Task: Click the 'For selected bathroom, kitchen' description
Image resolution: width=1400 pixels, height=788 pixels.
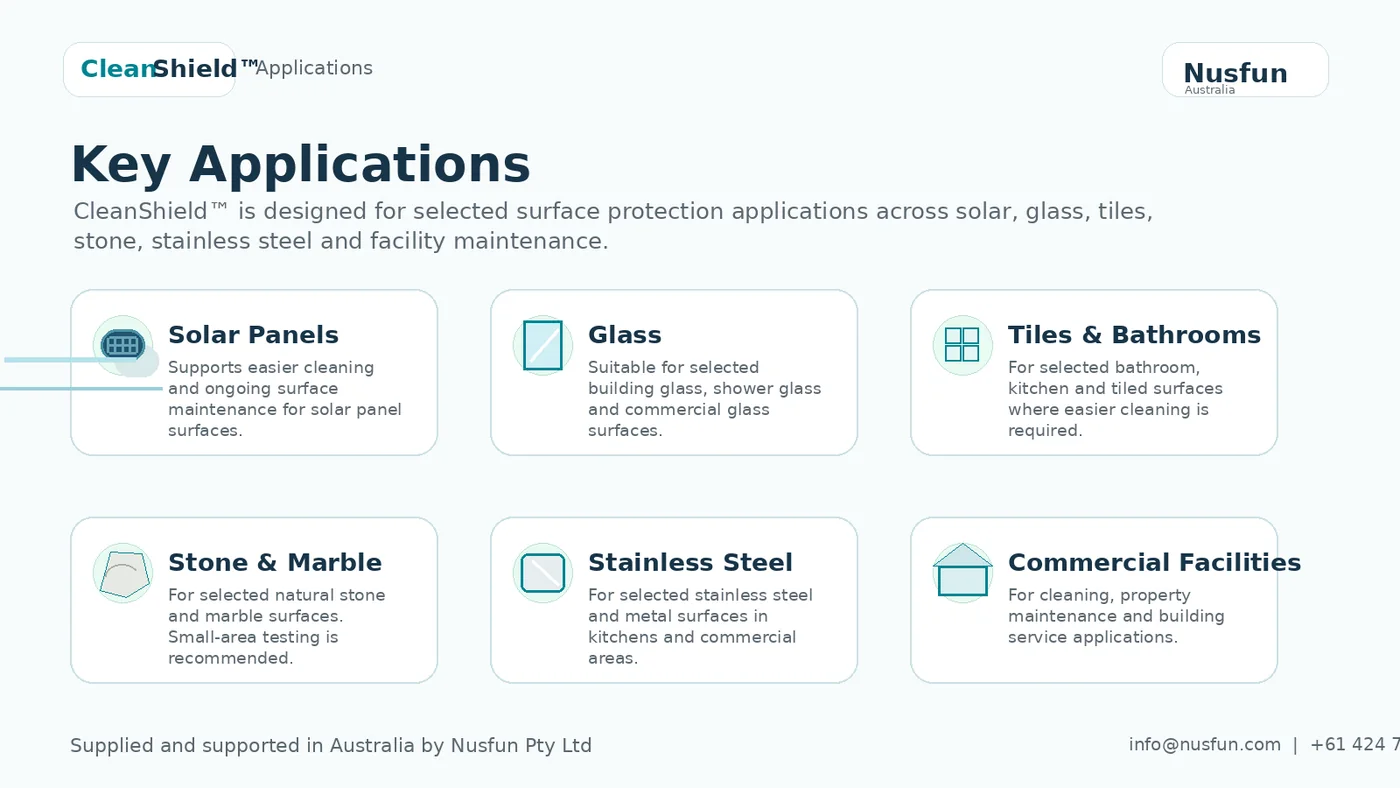Action: [x=1115, y=399]
